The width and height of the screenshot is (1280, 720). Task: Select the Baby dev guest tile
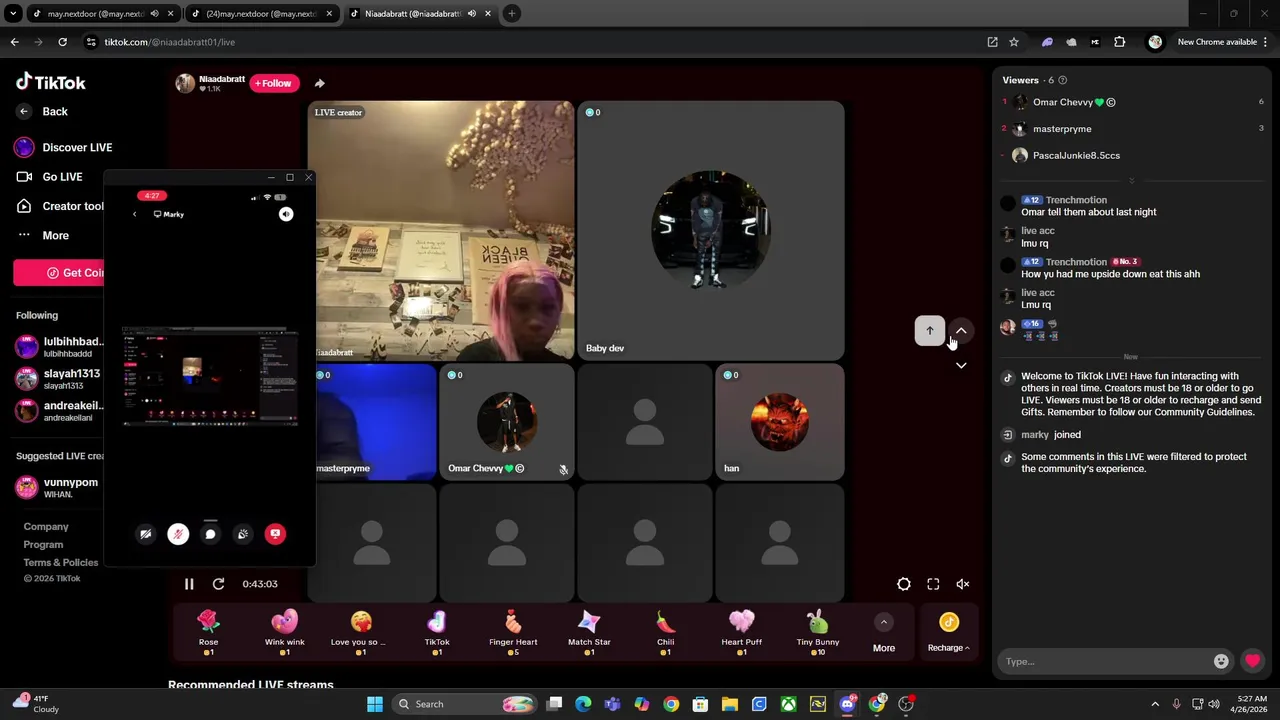click(x=711, y=230)
